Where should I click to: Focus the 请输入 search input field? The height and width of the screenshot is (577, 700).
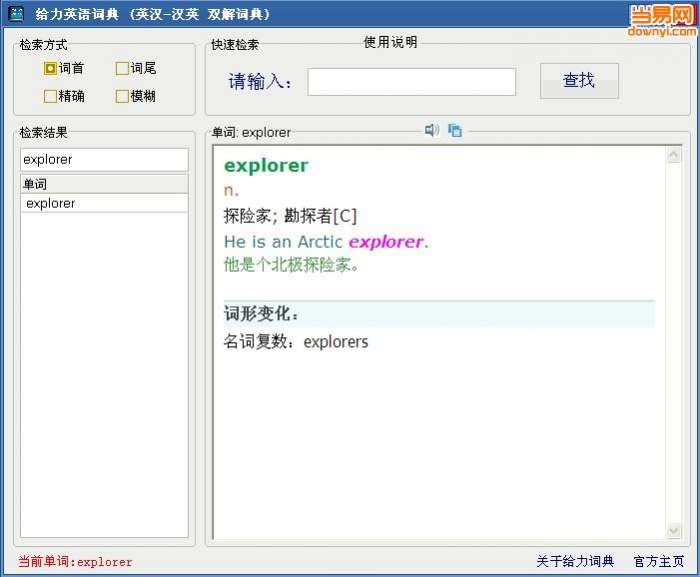[x=412, y=82]
